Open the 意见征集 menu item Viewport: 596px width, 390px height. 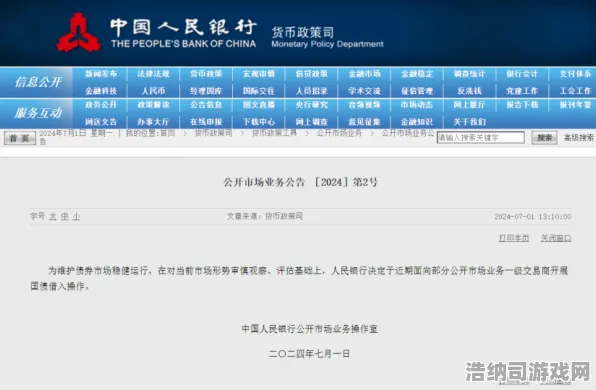coord(365,122)
